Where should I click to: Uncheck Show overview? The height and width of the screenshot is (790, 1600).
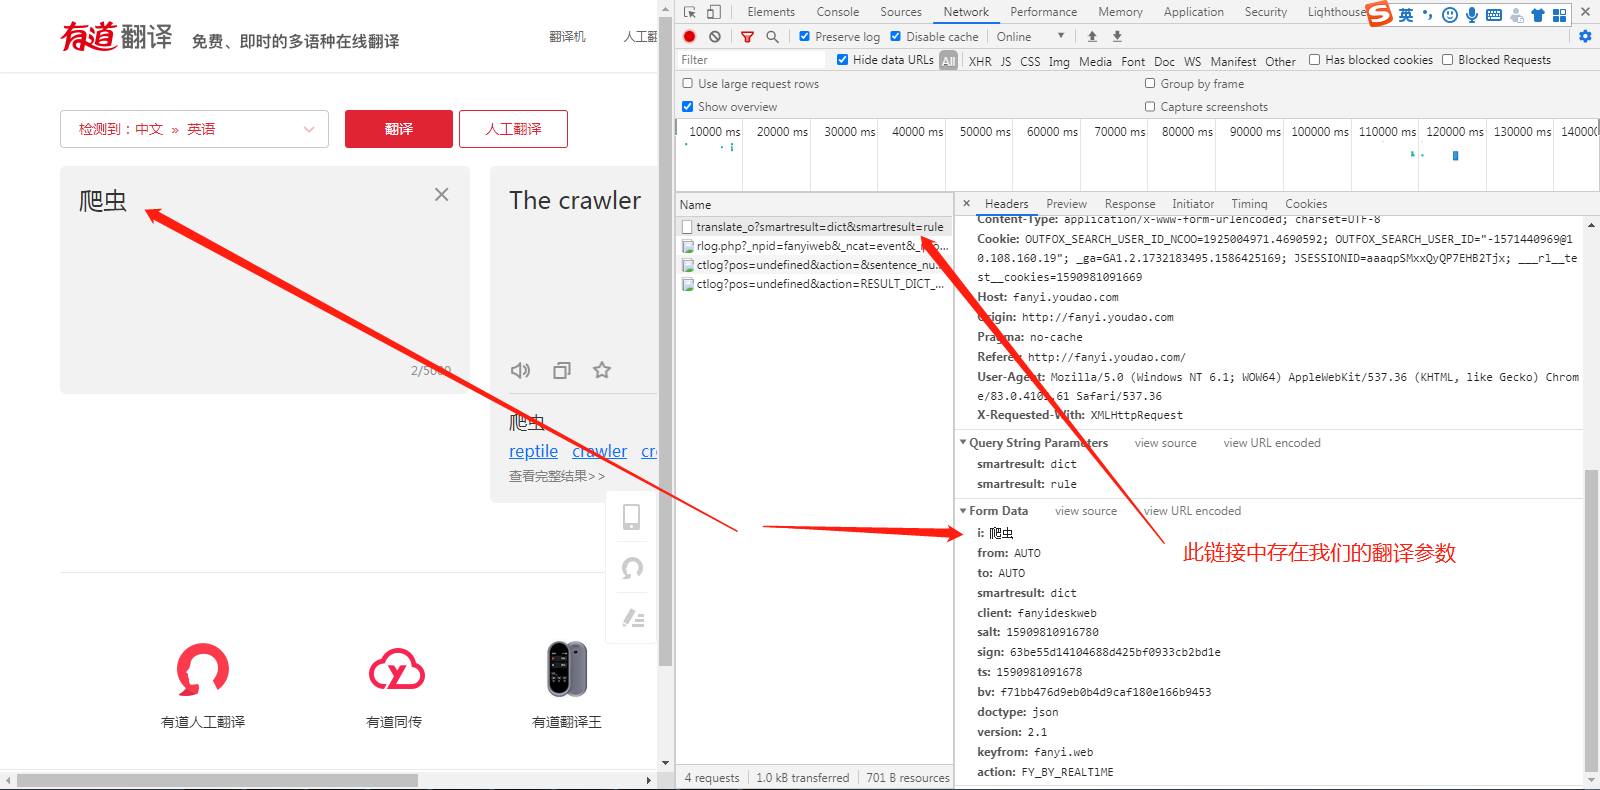click(688, 106)
